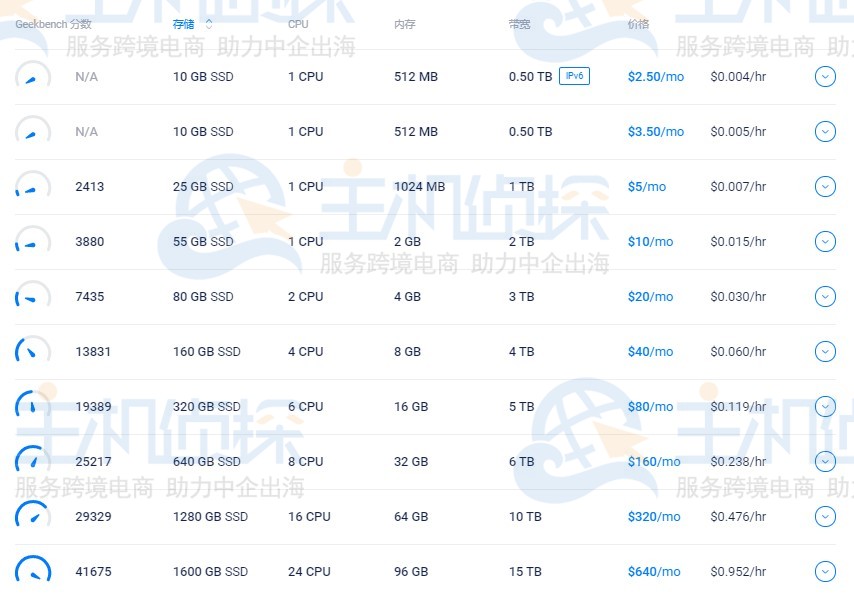854x595 pixels.
Task: Click the gauge icon for Geekbench 29329
Action: [x=32, y=516]
